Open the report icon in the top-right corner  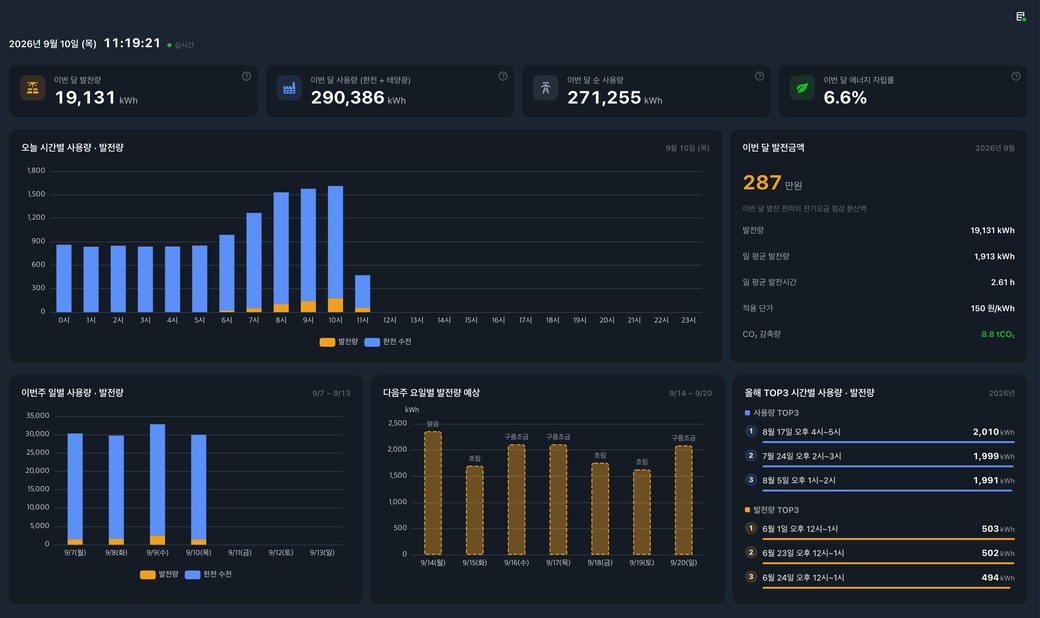point(1021,17)
